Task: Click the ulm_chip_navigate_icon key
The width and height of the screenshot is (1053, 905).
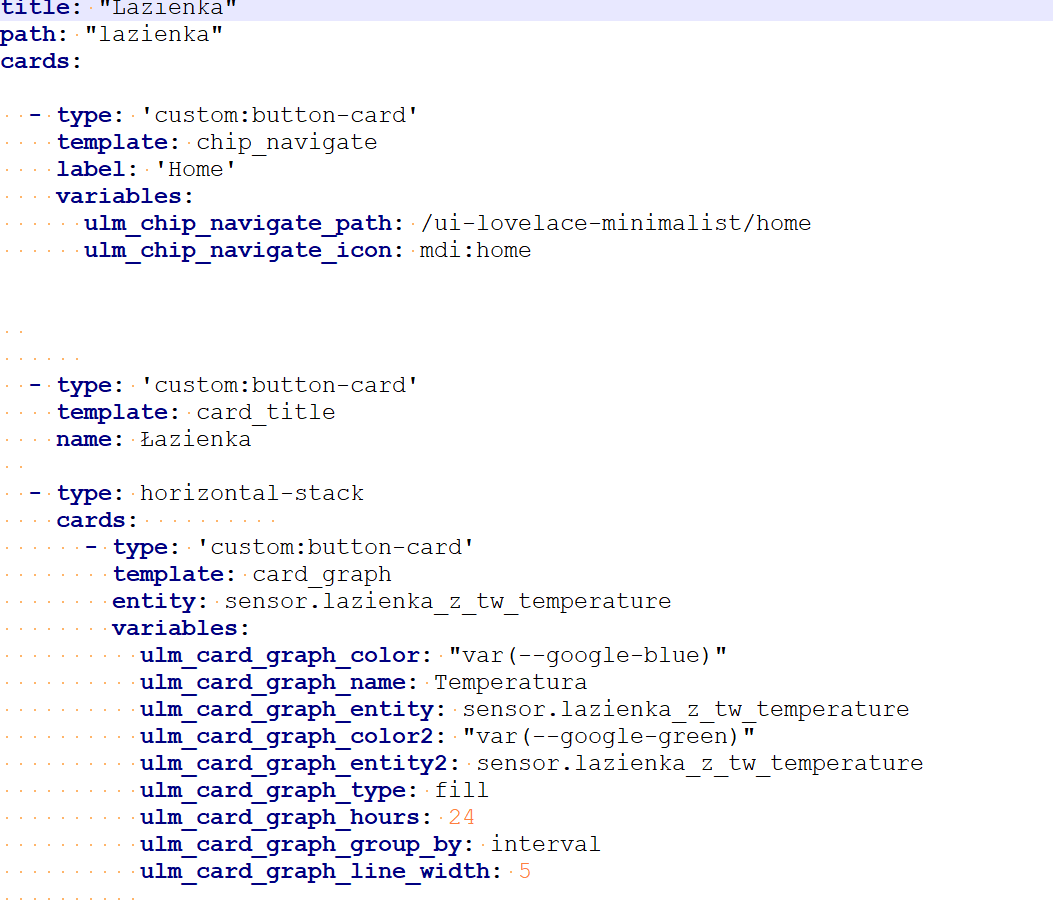Action: [x=238, y=250]
